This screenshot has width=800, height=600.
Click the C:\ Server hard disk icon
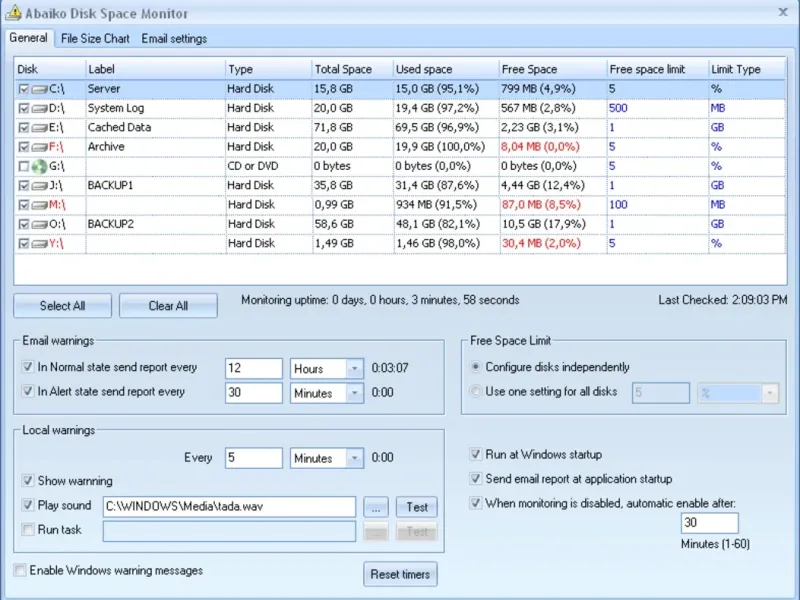[x=40, y=89]
